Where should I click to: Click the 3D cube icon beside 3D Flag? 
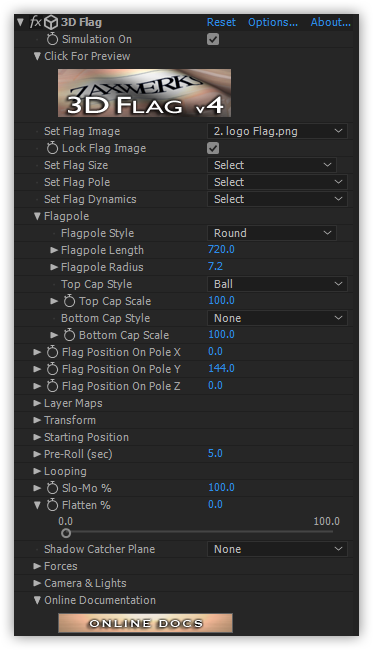point(51,22)
